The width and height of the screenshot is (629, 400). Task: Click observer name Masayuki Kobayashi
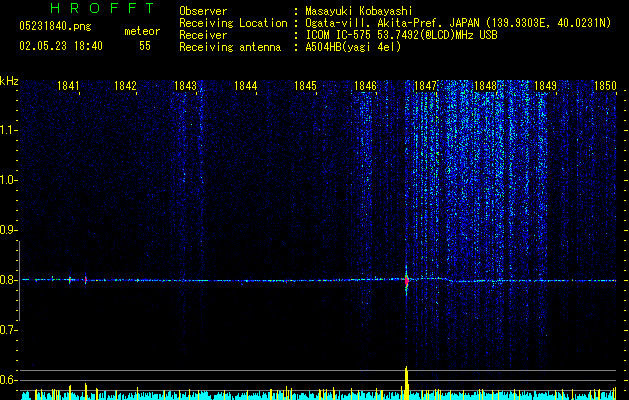(x=359, y=12)
